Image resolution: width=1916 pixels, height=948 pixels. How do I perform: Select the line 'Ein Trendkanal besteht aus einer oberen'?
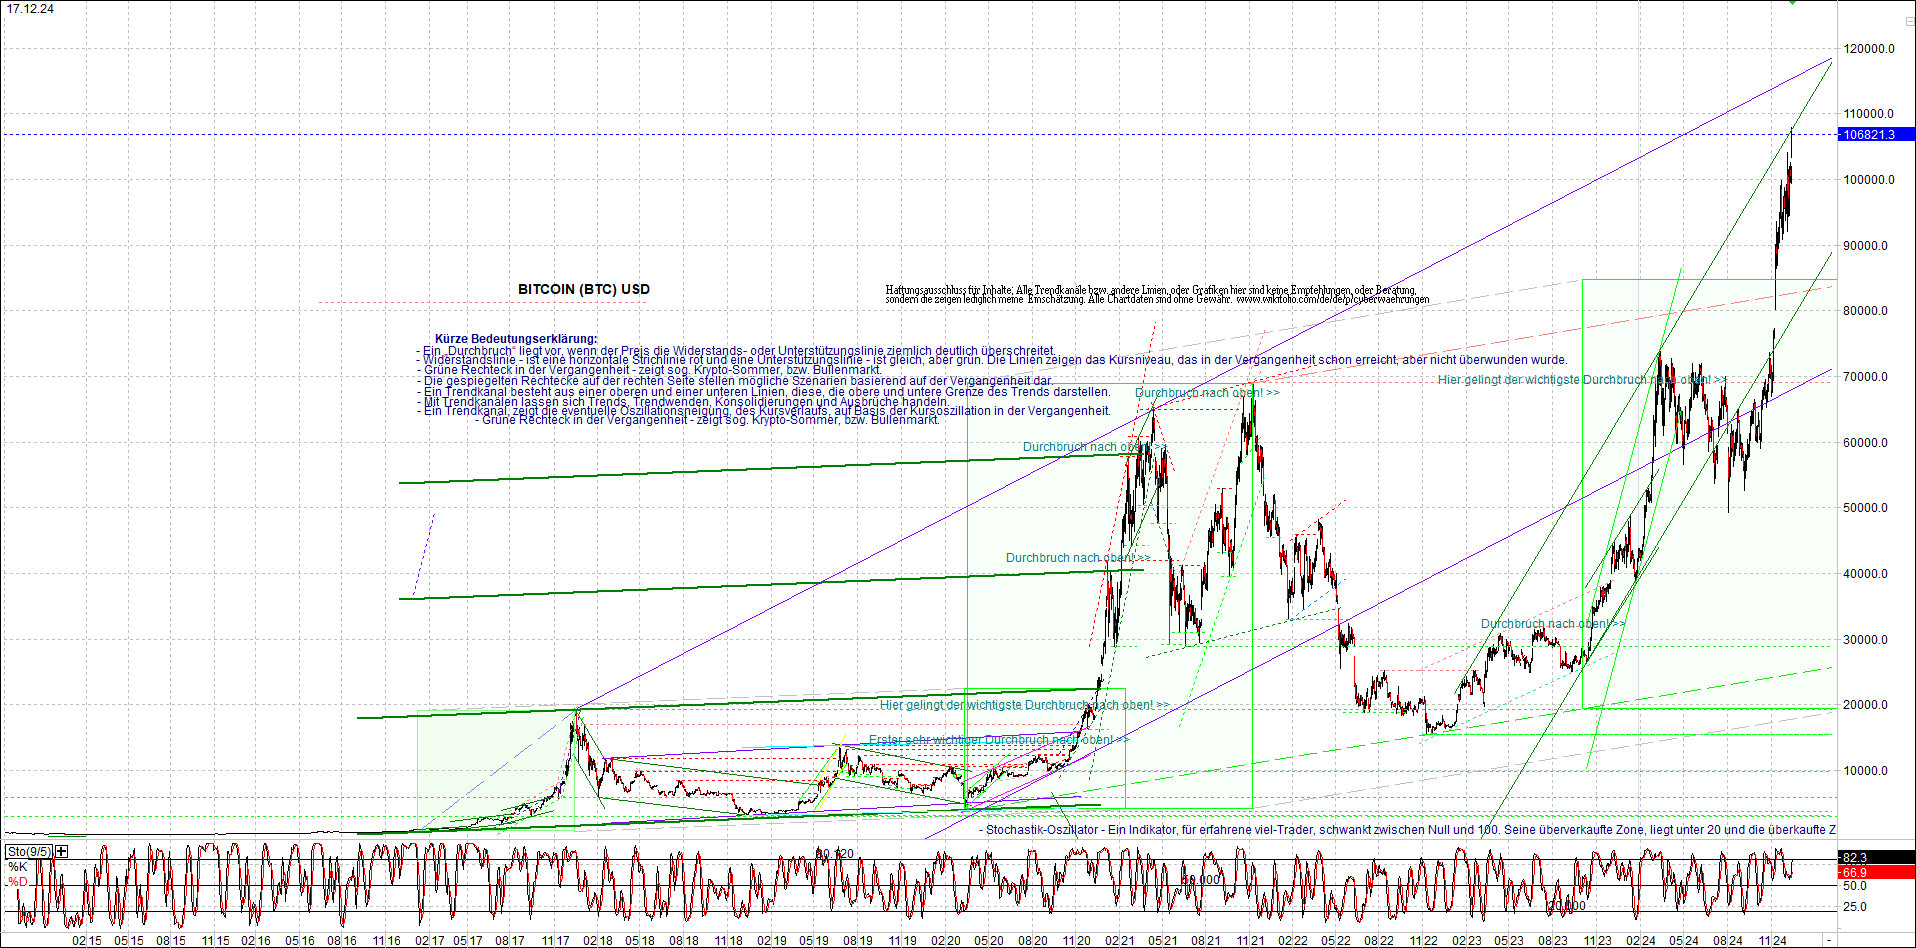point(763,392)
